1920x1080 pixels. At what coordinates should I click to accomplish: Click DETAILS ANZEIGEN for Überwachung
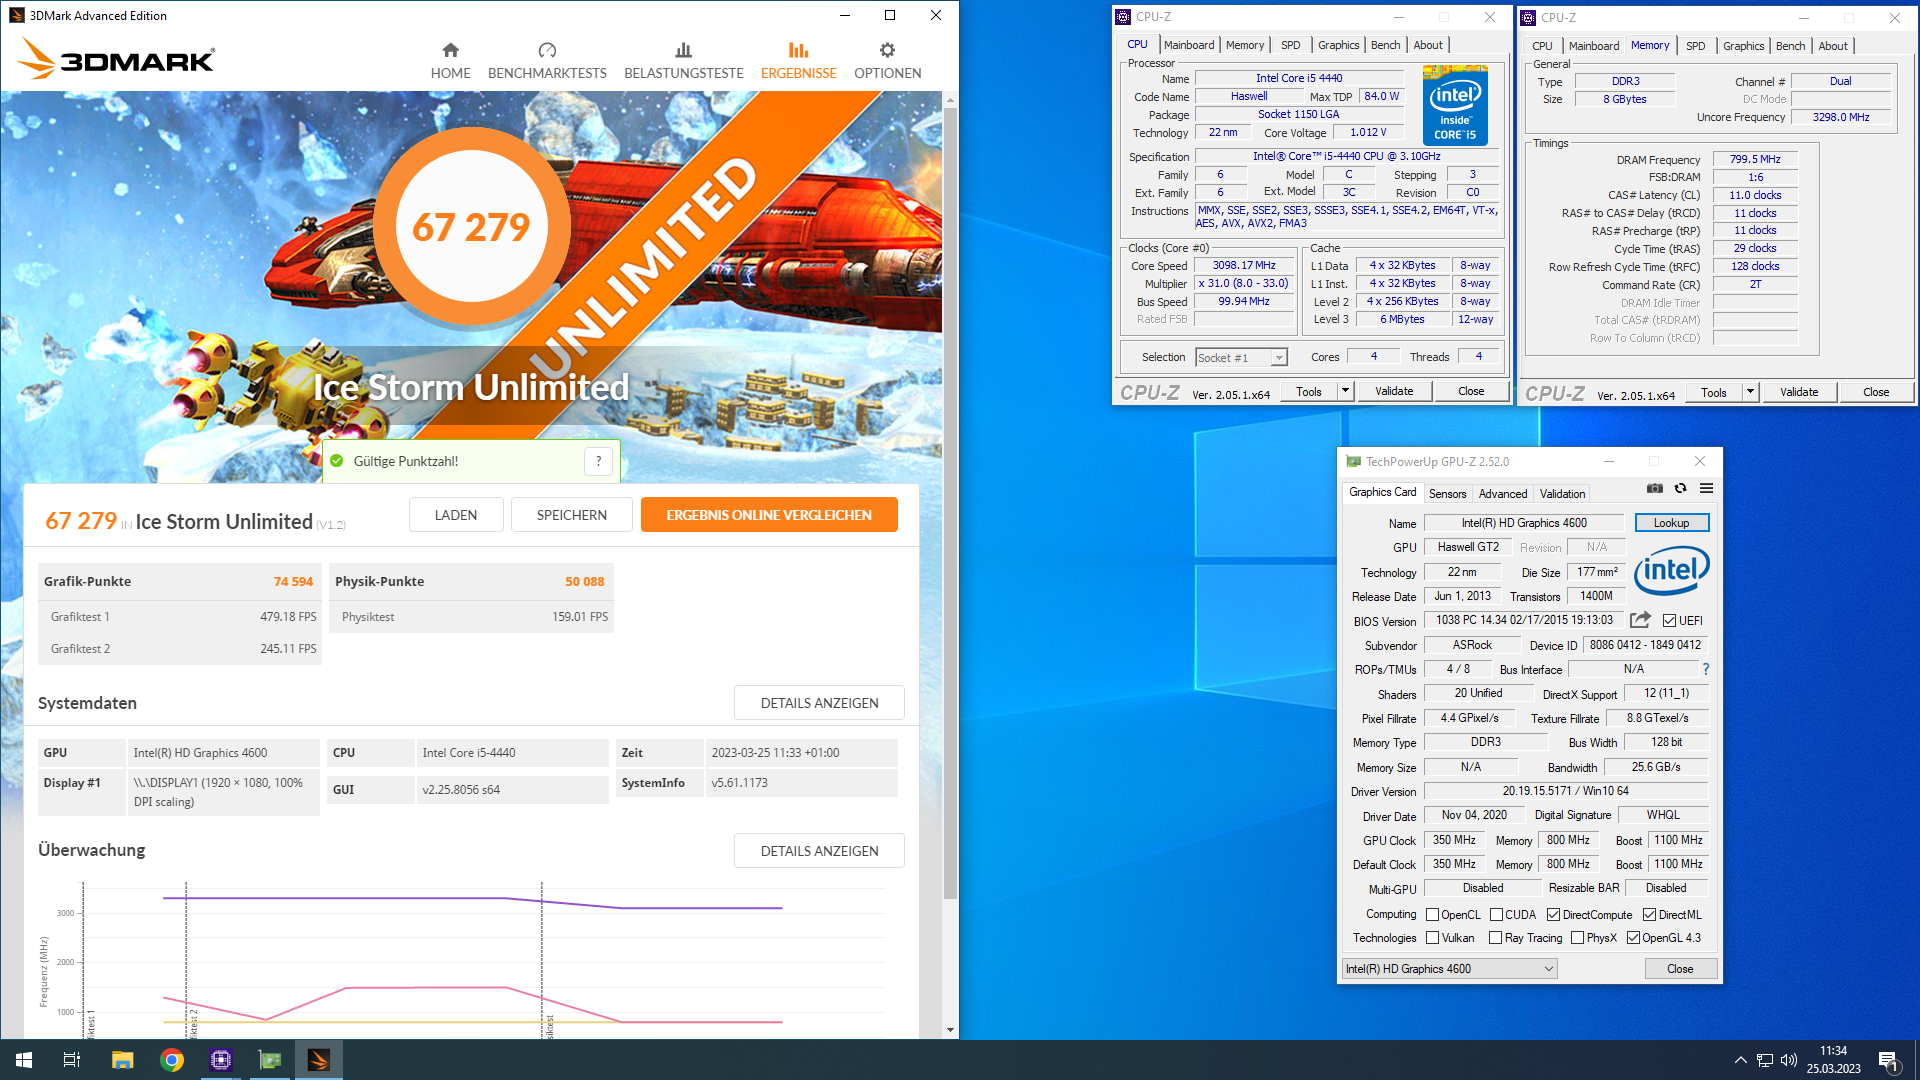pos(819,851)
